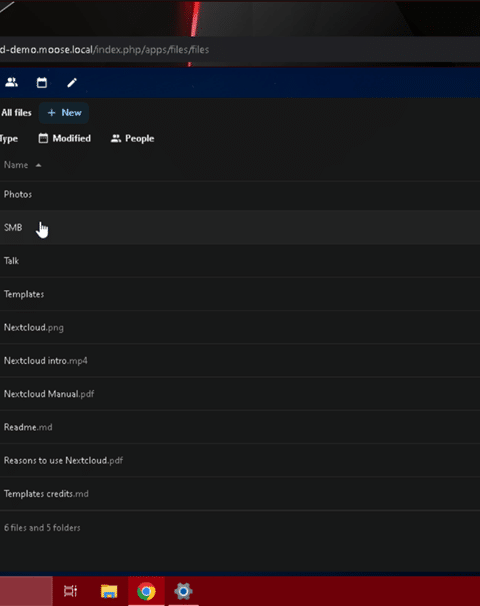
Task: Click the All files breadcrumb
Action: tap(16, 113)
